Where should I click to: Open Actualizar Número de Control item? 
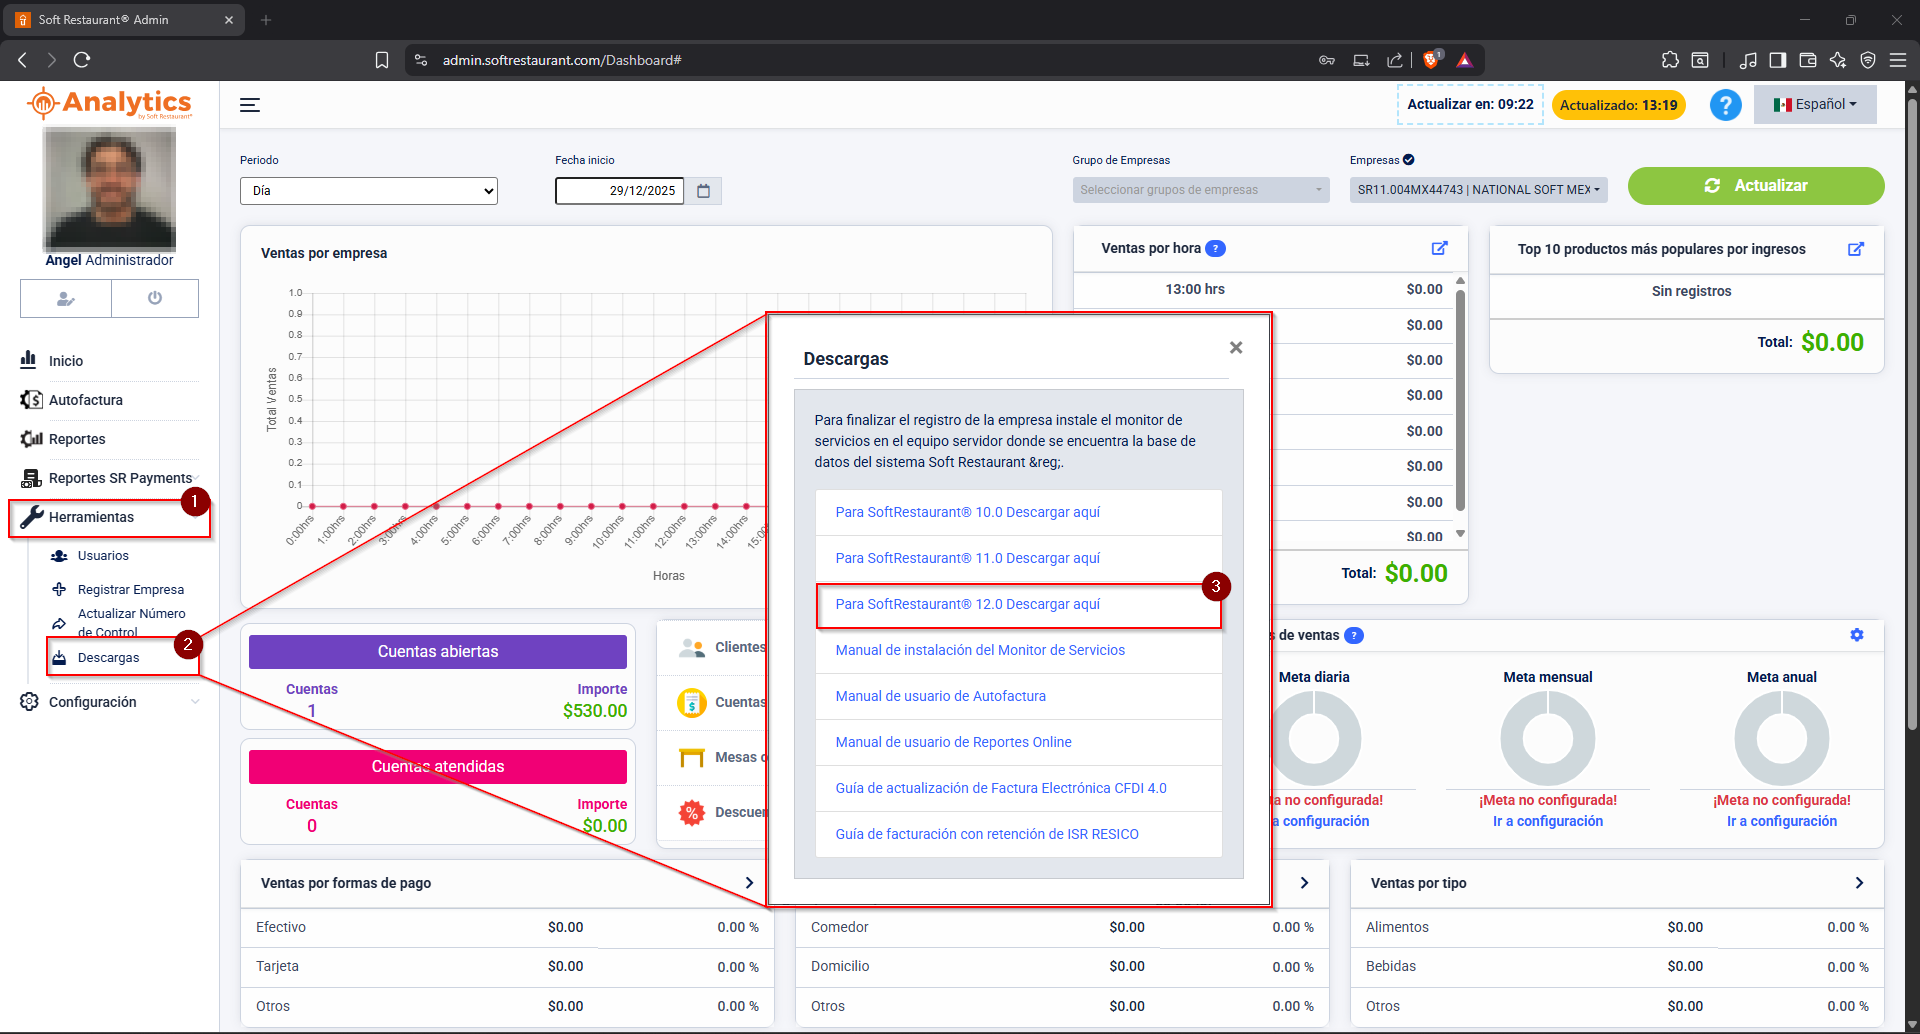[x=131, y=623]
